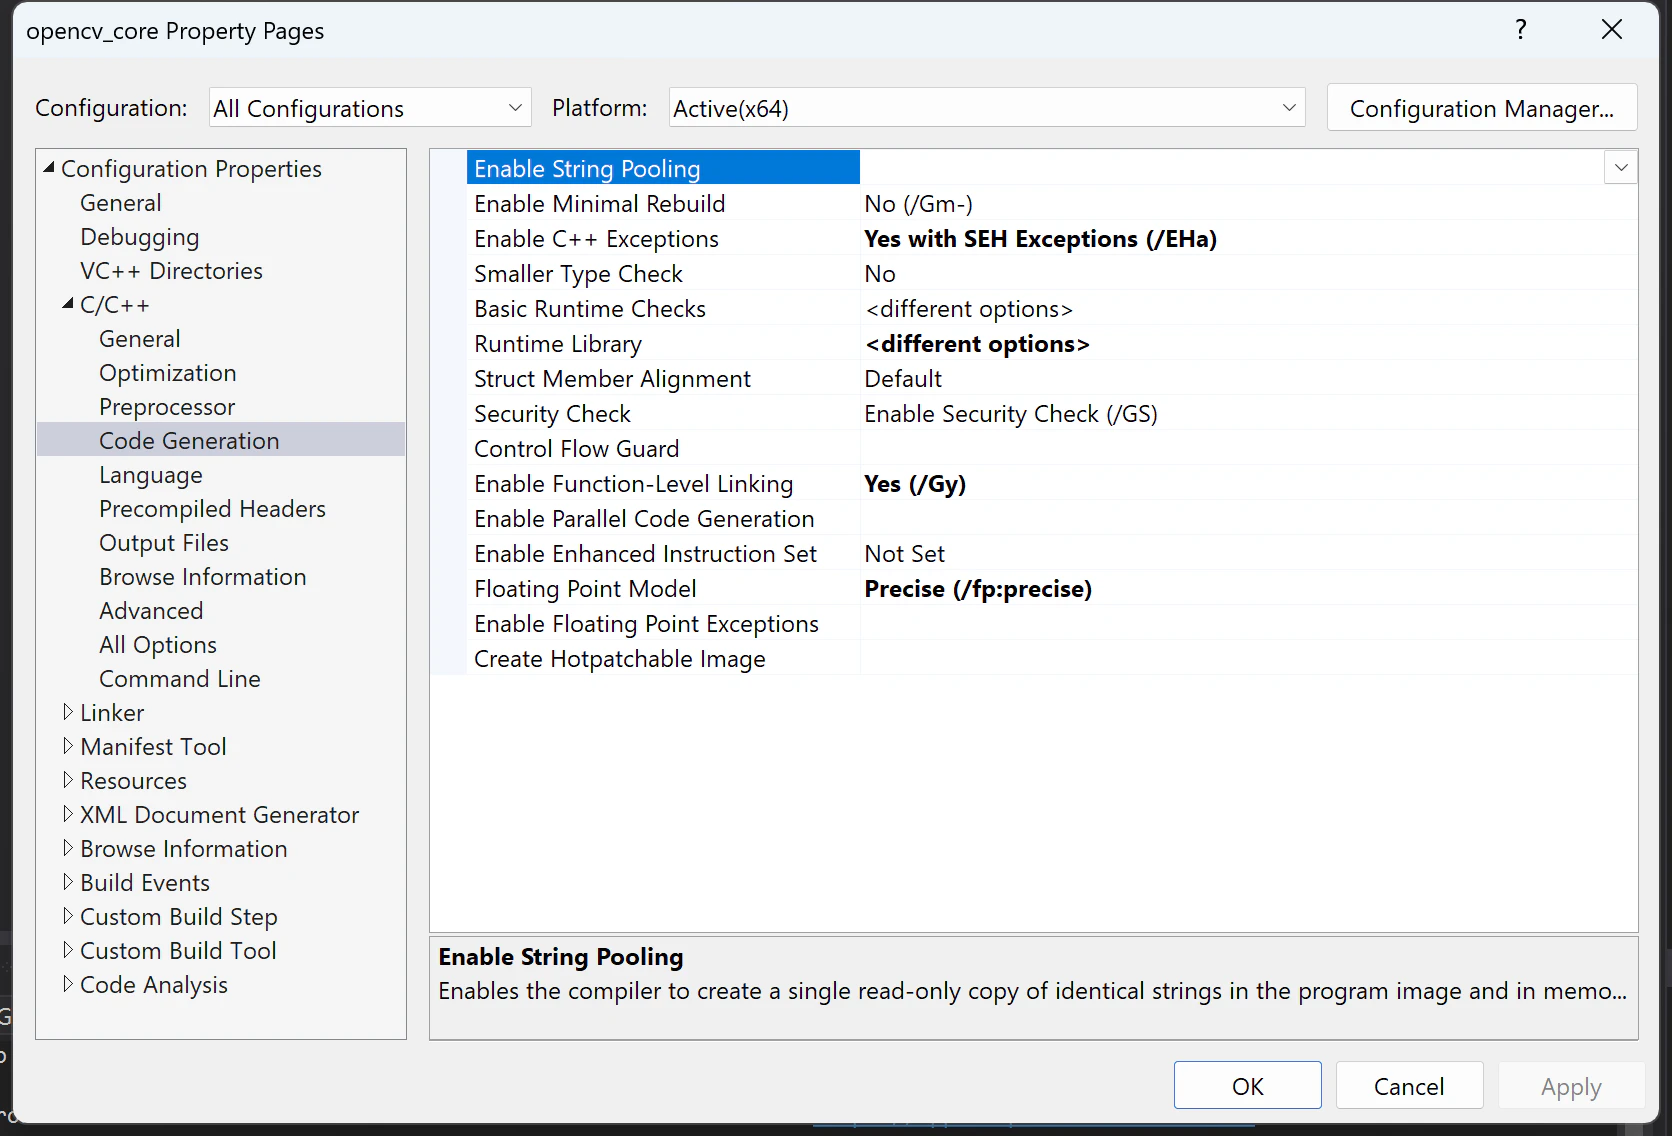The height and width of the screenshot is (1136, 1672).
Task: Expand the Resources node
Action: [68, 780]
